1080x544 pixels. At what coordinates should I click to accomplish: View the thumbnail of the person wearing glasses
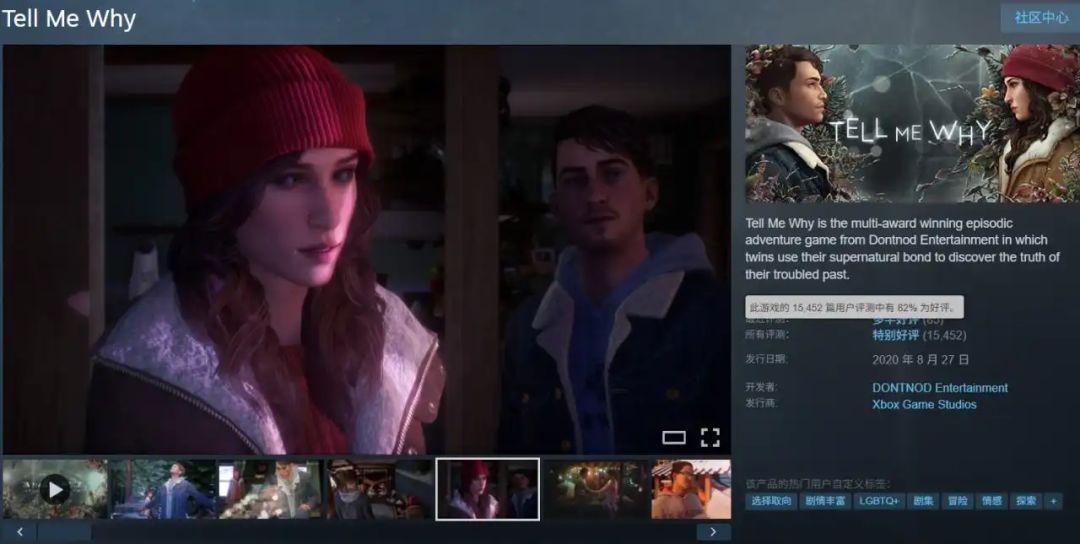point(691,489)
